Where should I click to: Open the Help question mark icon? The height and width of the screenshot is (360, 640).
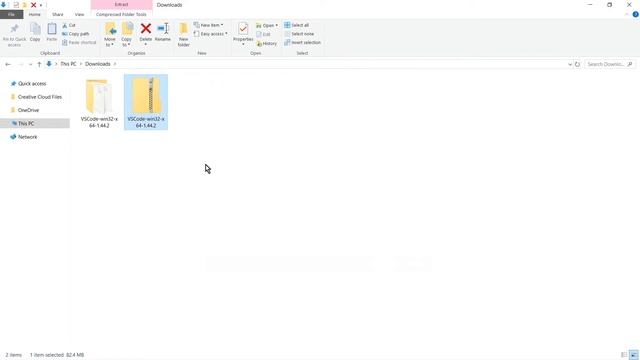pyautogui.click(x=635, y=14)
